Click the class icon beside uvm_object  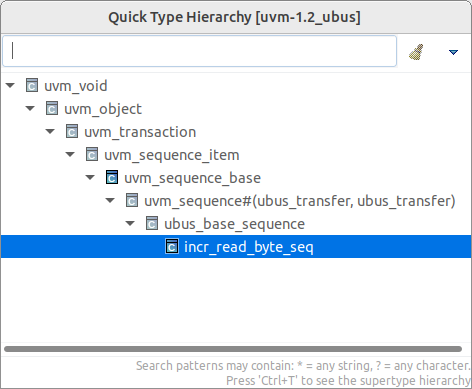[52, 108]
